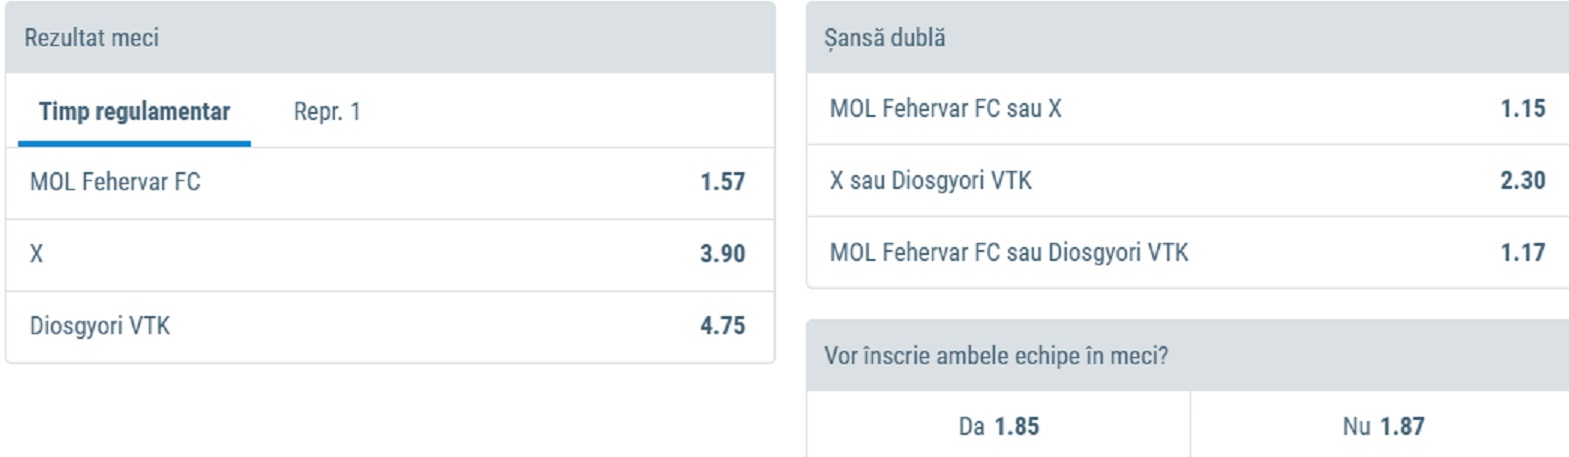This screenshot has height=457, width=1569.
Task: Click the 1.57 odds value
Action: 722,182
